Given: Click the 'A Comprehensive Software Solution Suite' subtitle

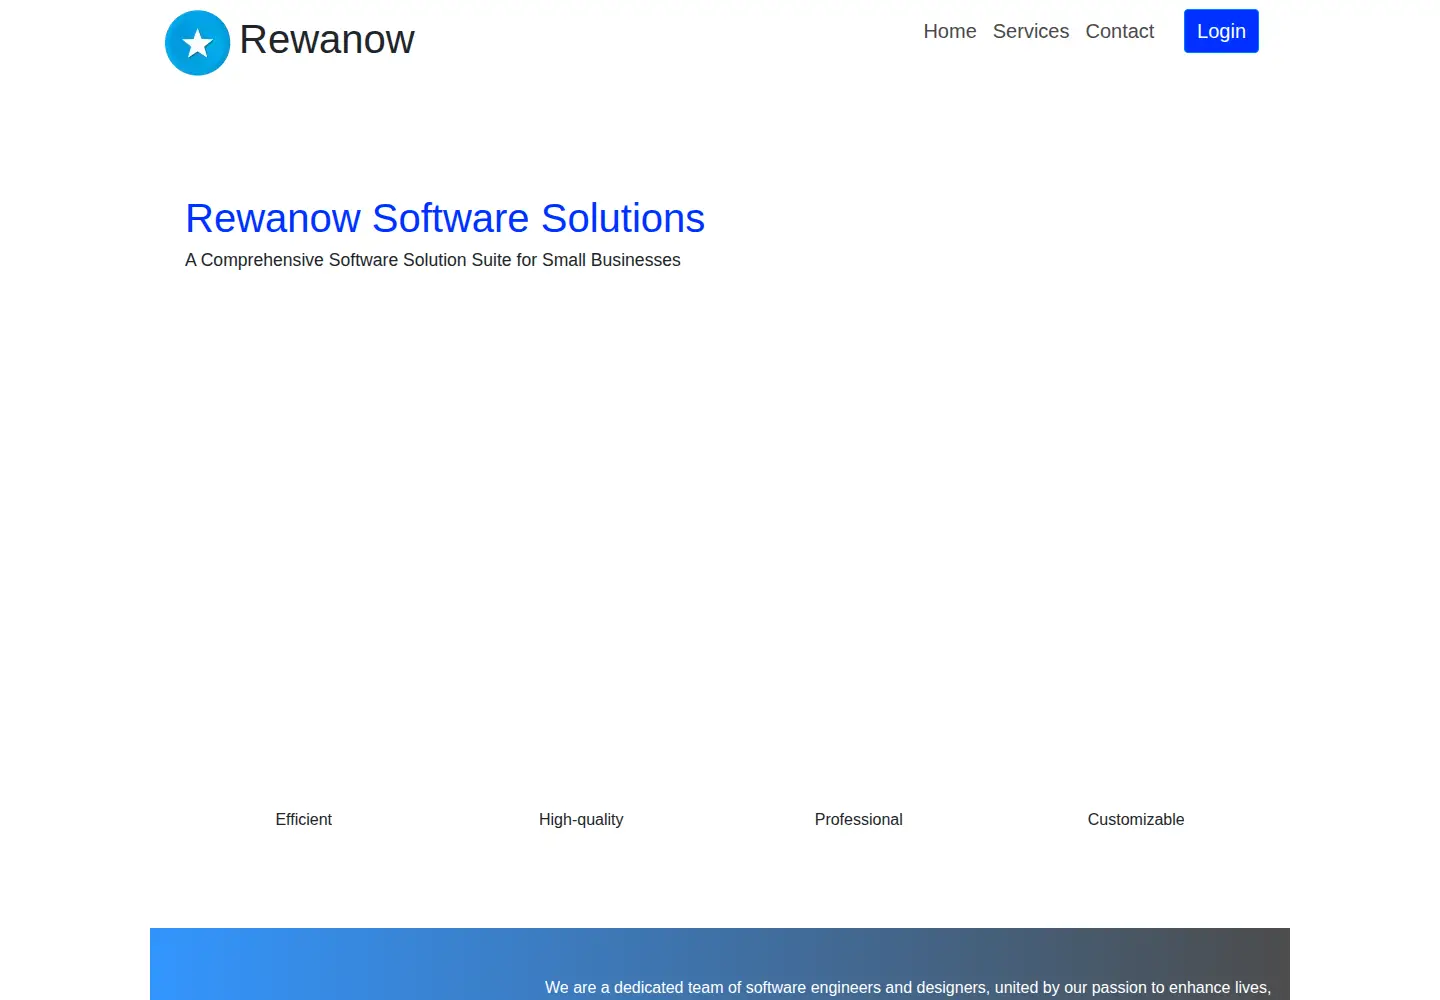Looking at the screenshot, I should 432,260.
